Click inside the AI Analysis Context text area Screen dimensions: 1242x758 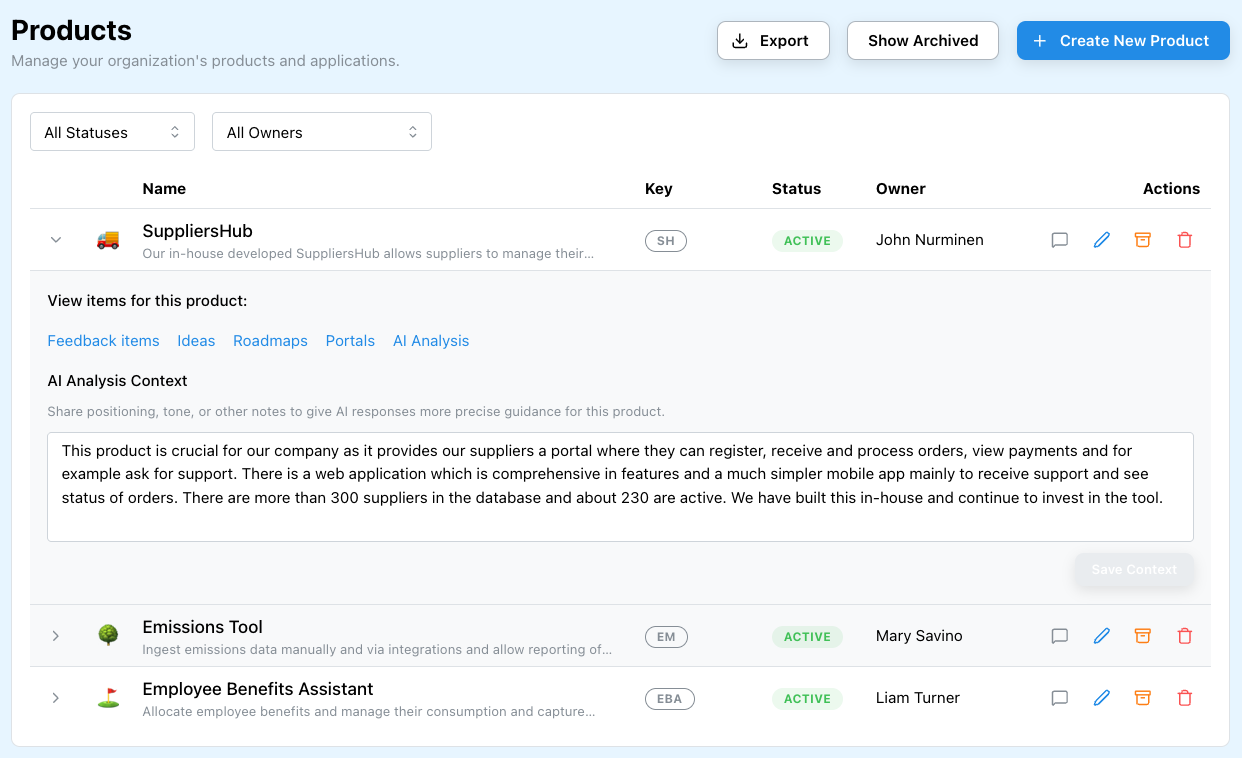click(x=620, y=487)
